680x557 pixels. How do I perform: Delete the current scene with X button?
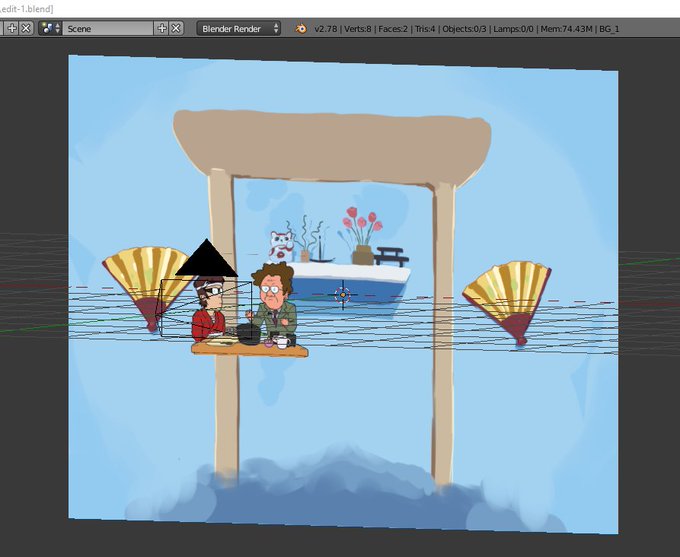pyautogui.click(x=176, y=29)
